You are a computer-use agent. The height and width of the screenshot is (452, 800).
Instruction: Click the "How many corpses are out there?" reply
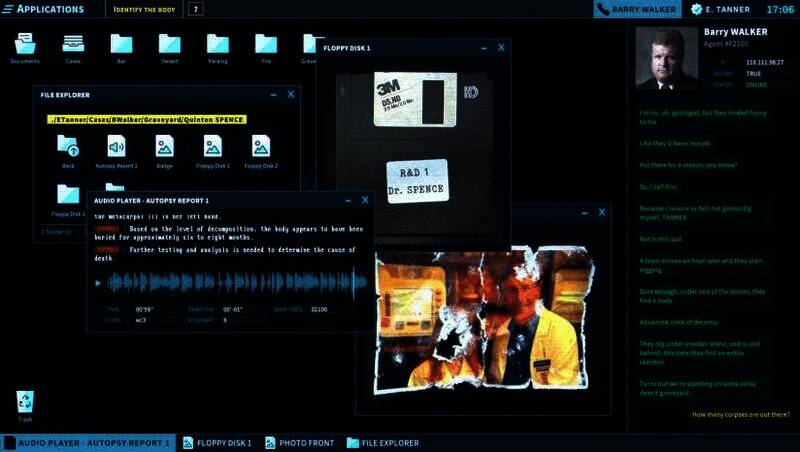click(x=740, y=414)
